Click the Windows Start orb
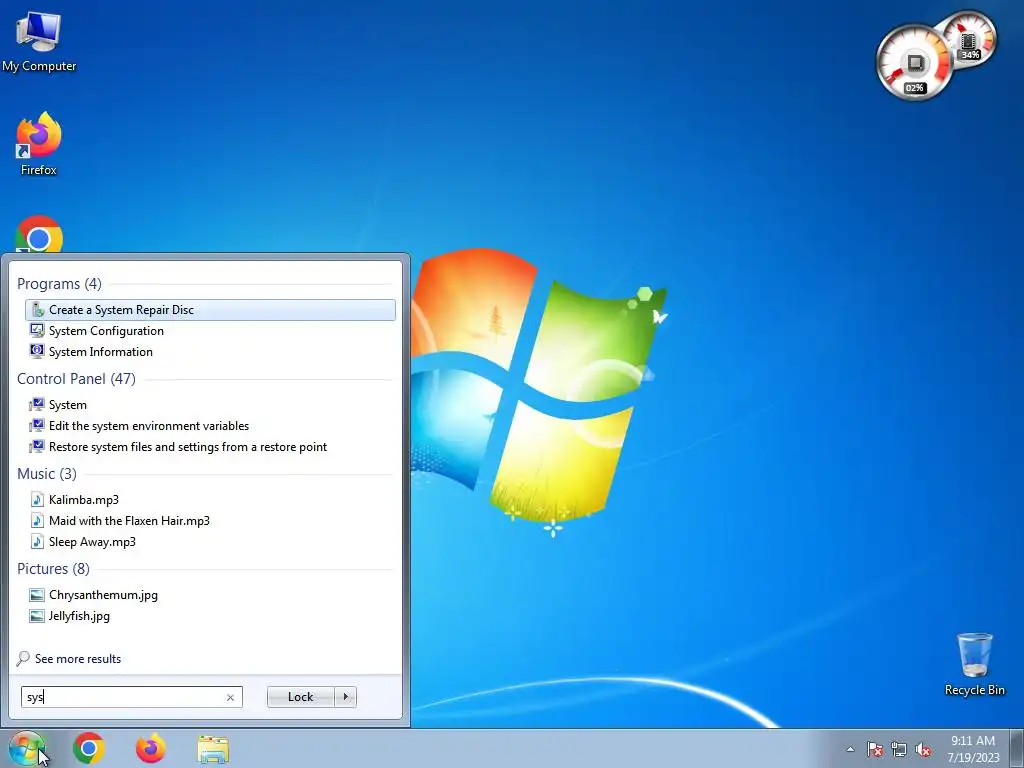 coord(27,748)
